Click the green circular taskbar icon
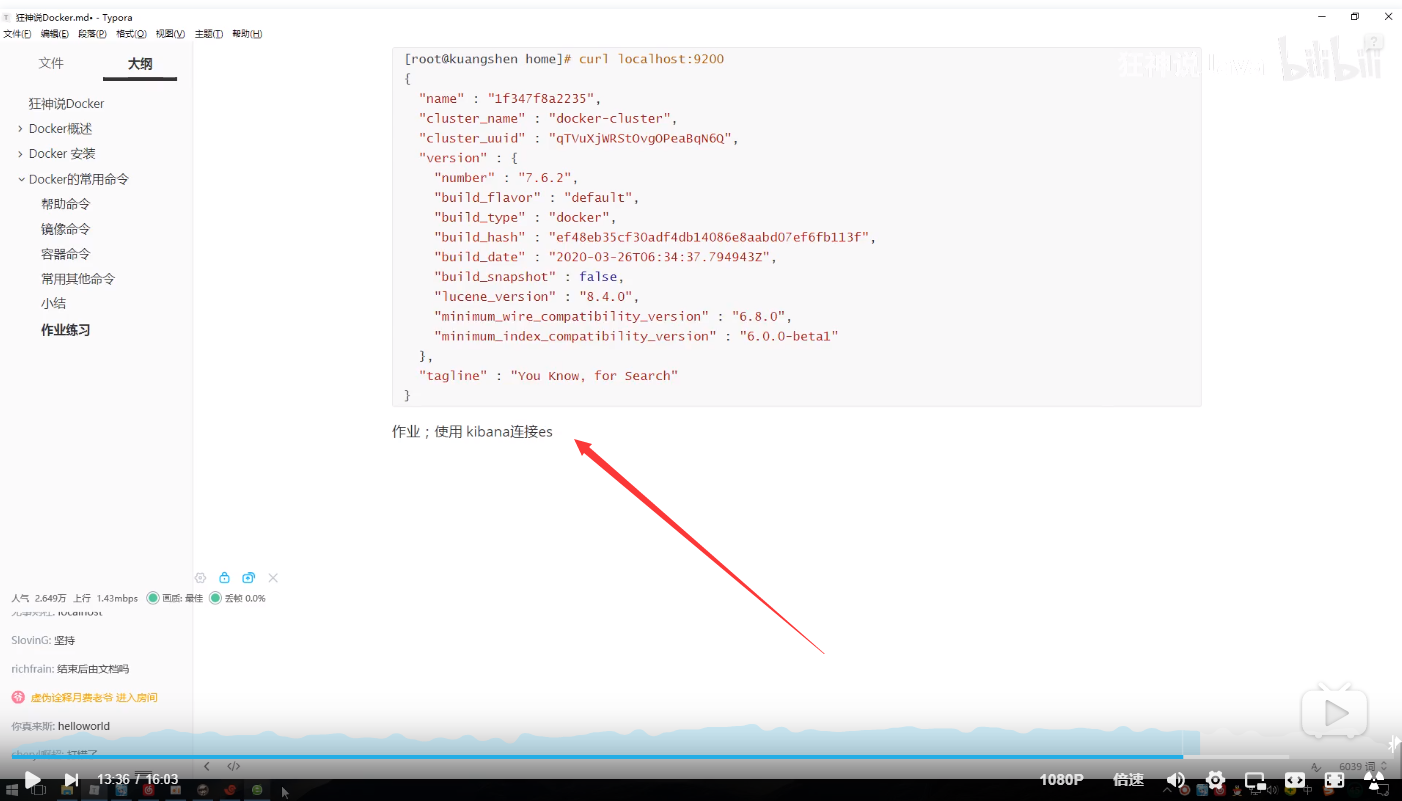The image size is (1402, 801). (x=257, y=790)
